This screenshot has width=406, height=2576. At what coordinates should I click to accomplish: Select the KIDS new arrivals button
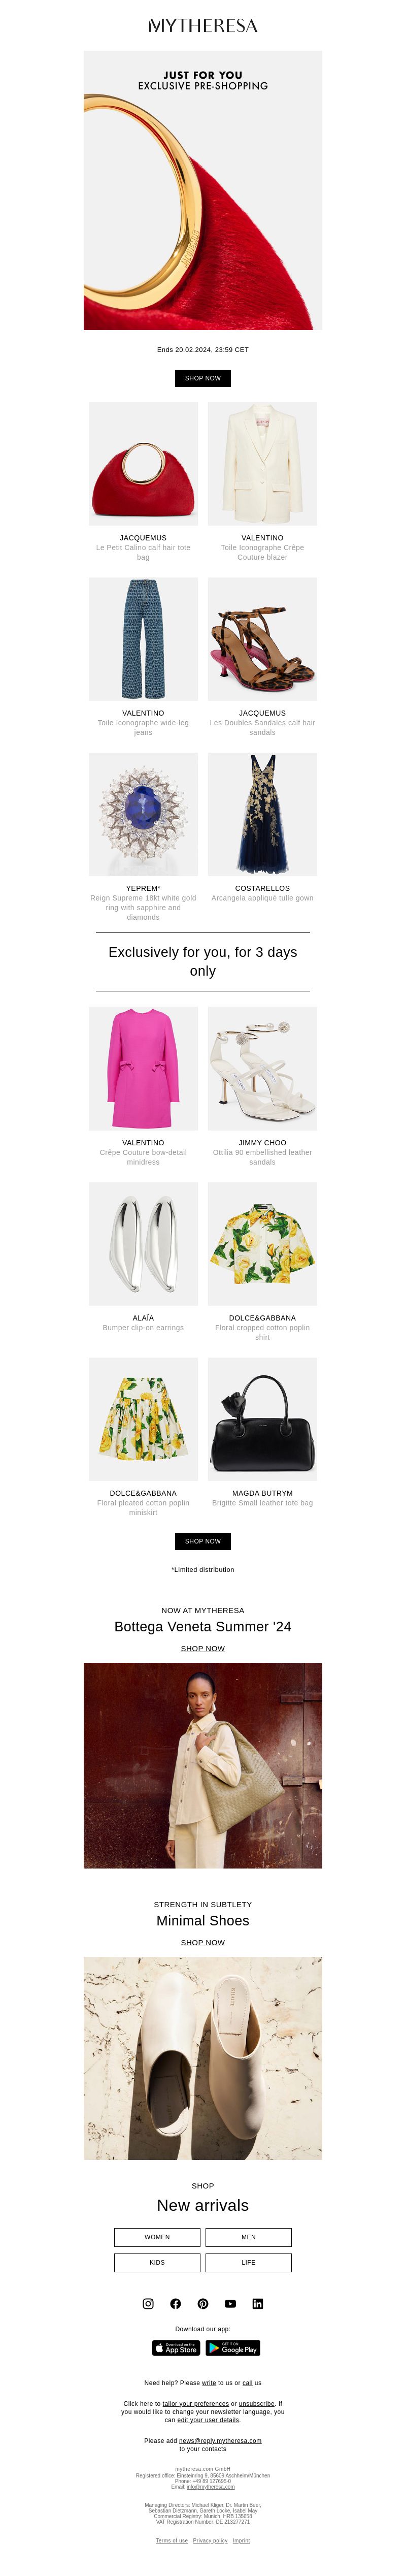click(x=157, y=2262)
